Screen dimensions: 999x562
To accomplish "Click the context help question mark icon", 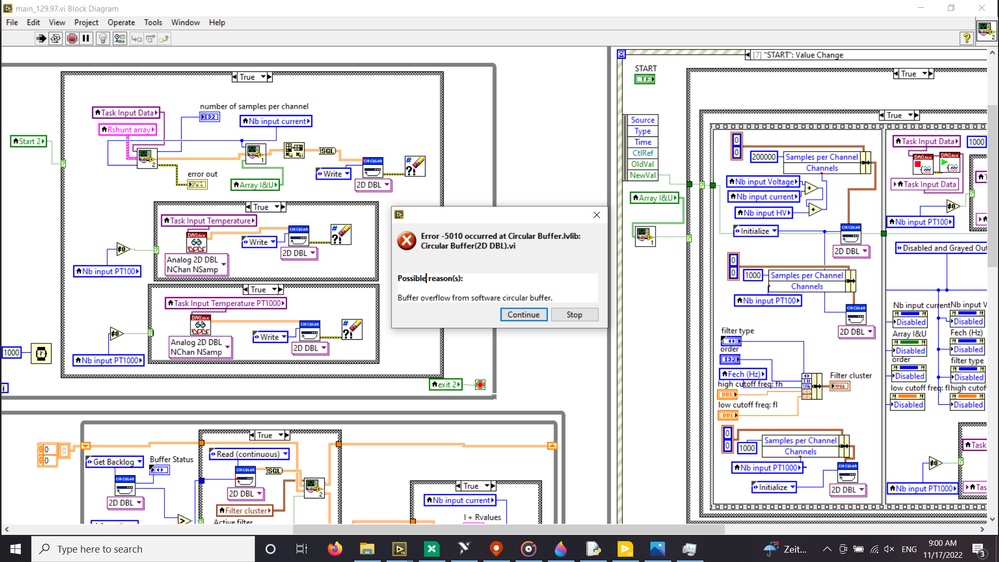I will coord(966,38).
